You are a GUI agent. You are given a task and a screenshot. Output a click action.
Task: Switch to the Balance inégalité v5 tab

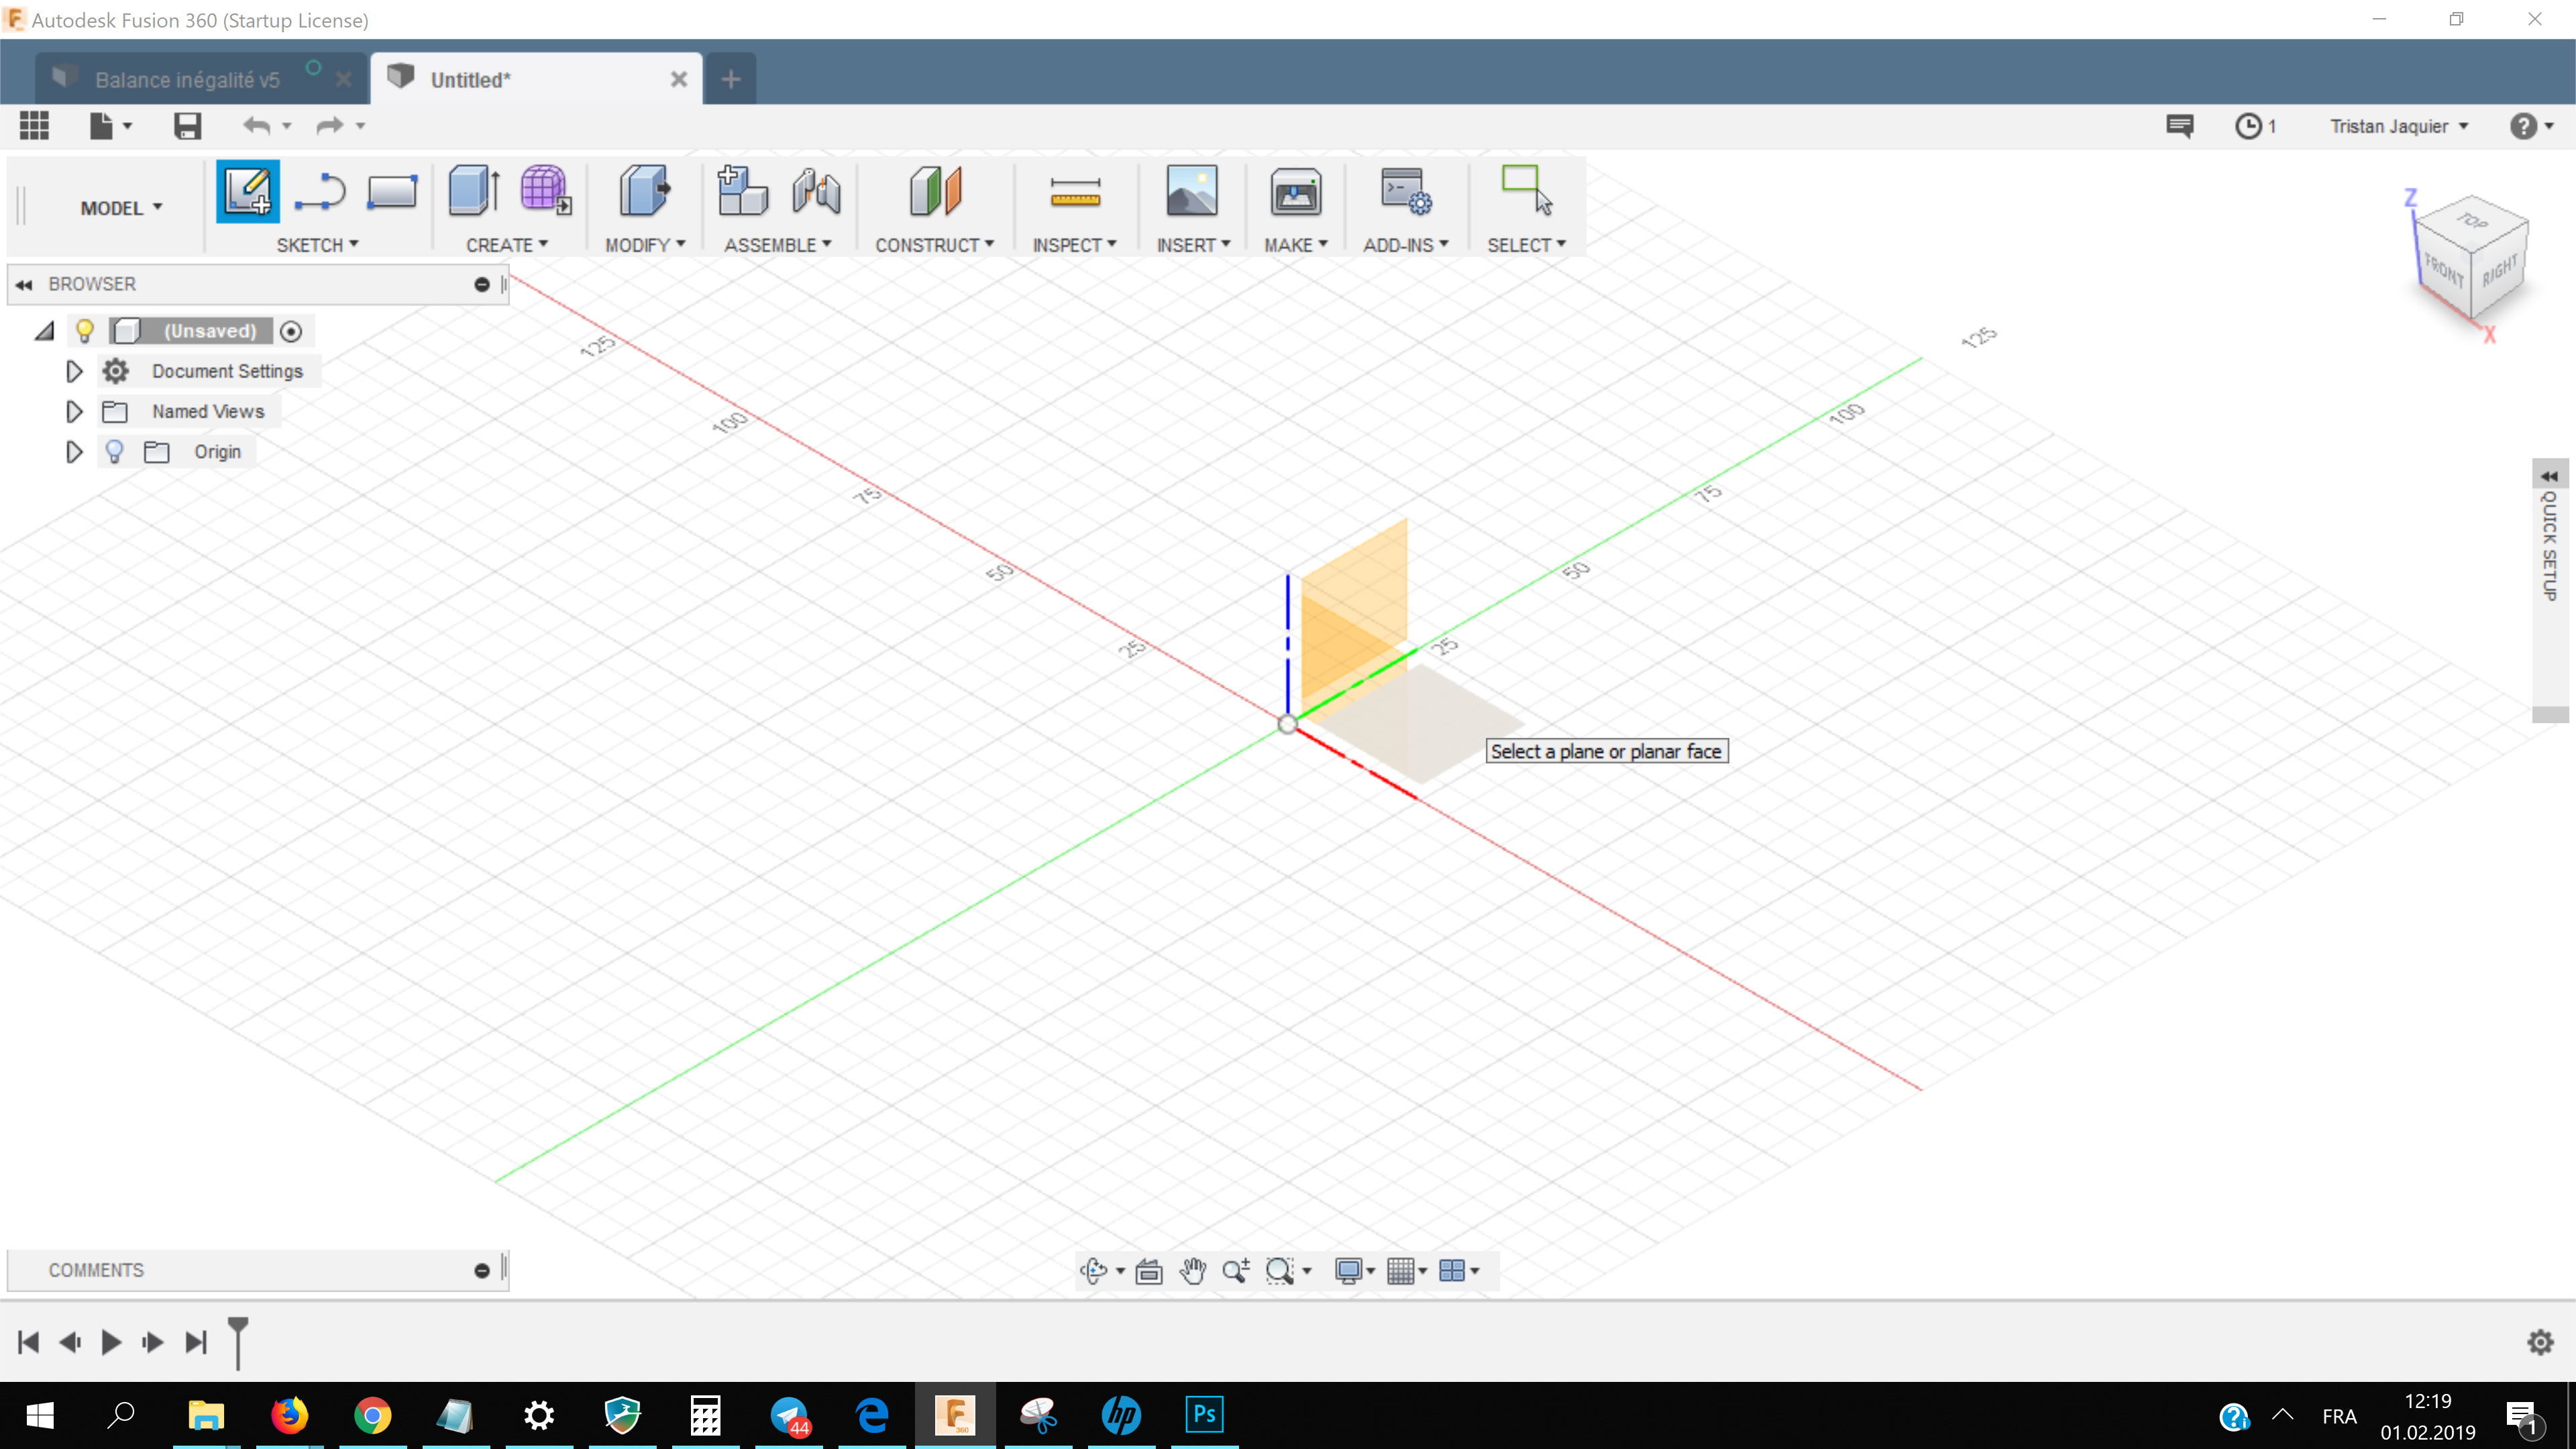187,80
